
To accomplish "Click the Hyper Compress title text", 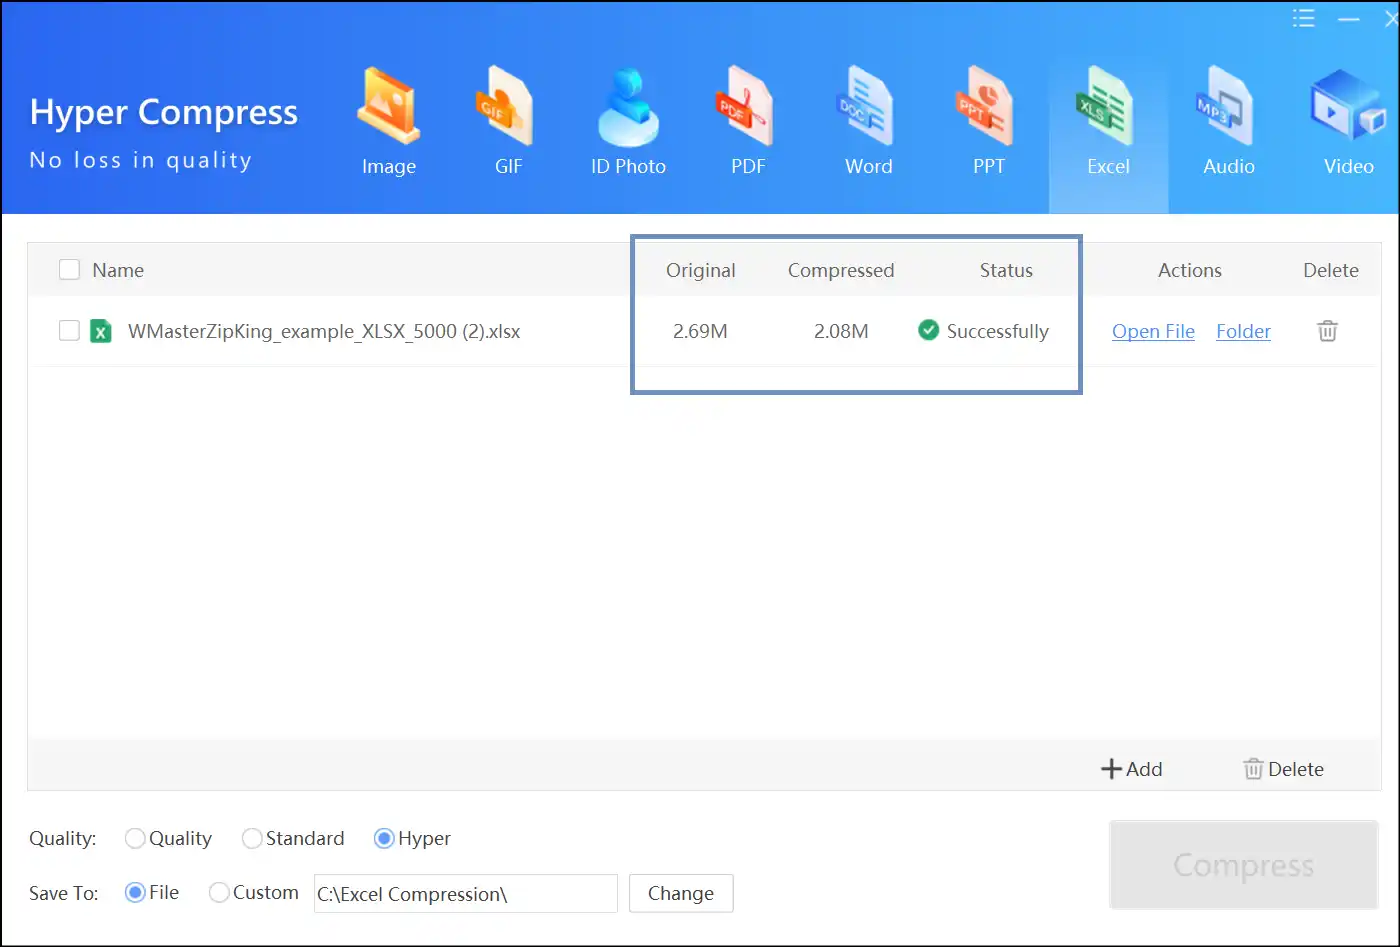I will [164, 113].
